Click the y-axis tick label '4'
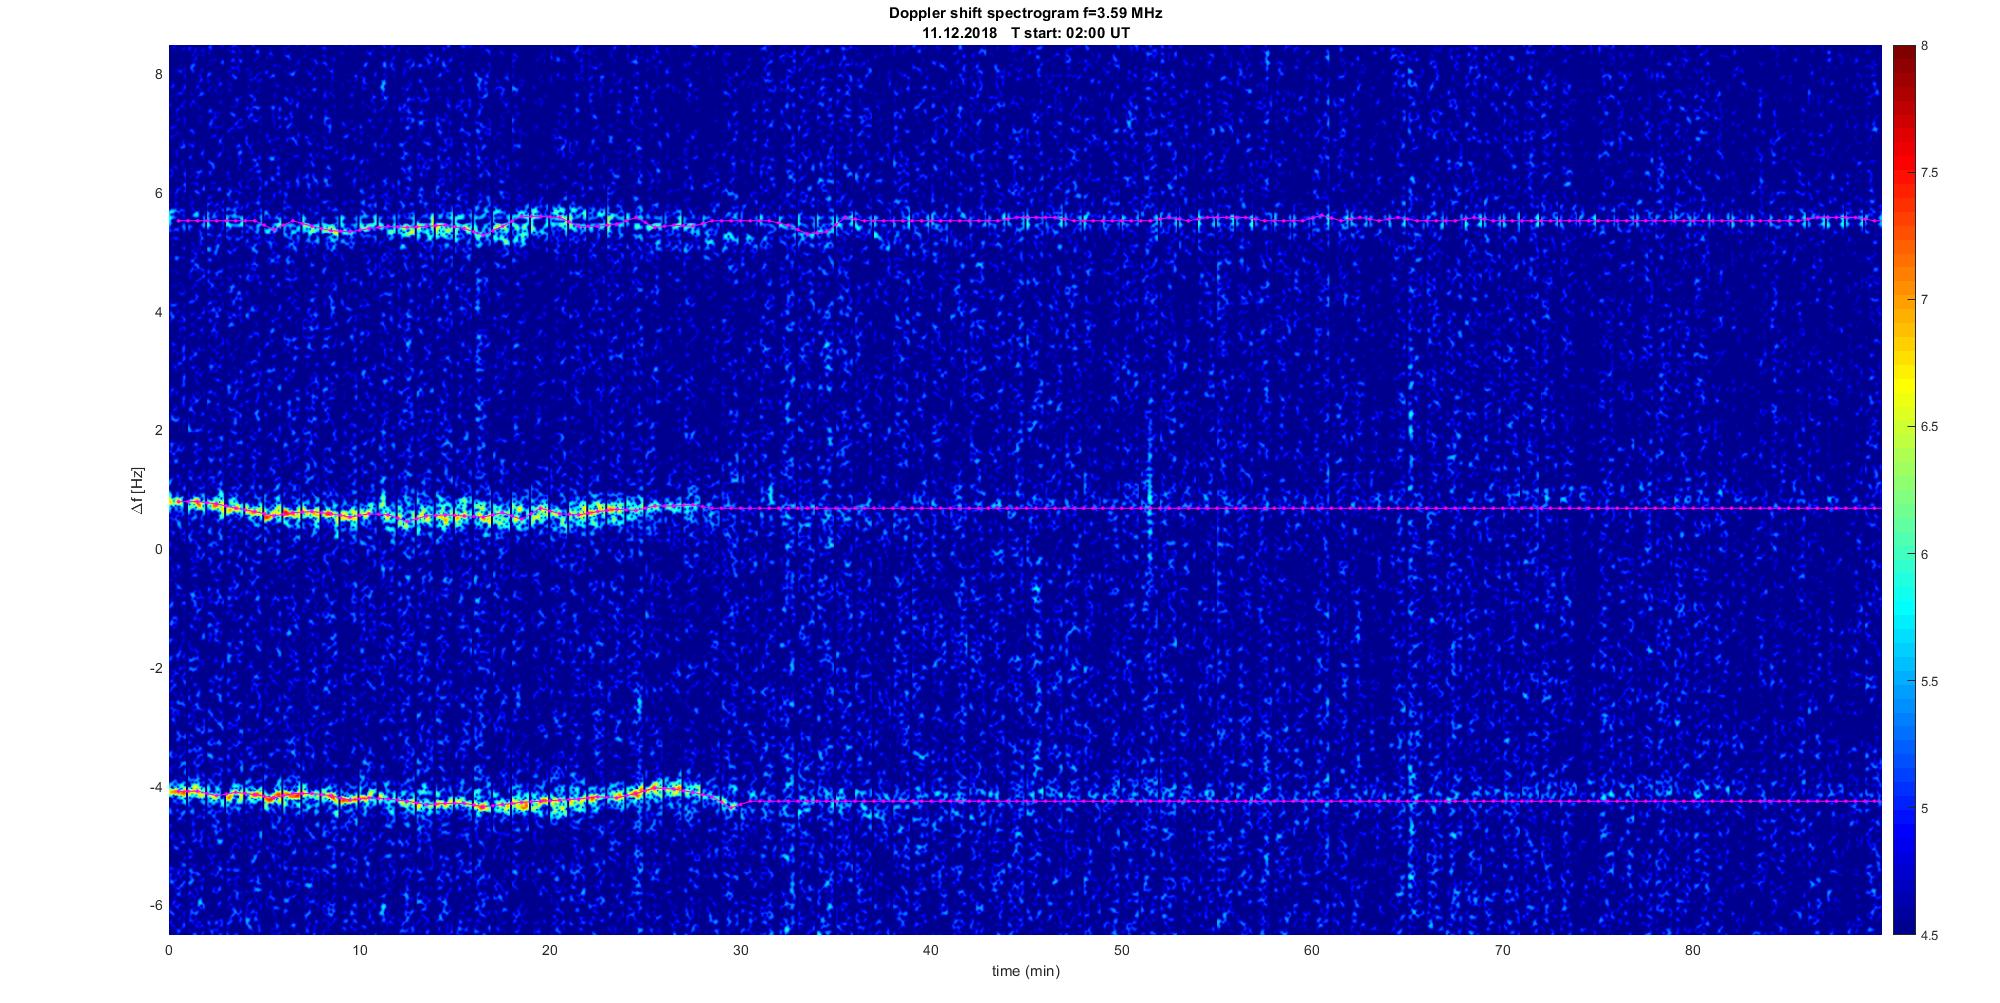Screen dimensions: 2000x1003 (x=158, y=312)
